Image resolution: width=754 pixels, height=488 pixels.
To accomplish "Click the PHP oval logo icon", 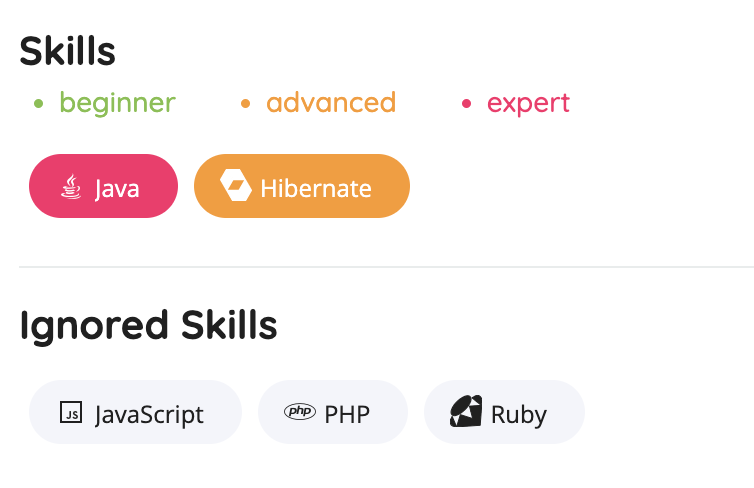I will pos(299,412).
